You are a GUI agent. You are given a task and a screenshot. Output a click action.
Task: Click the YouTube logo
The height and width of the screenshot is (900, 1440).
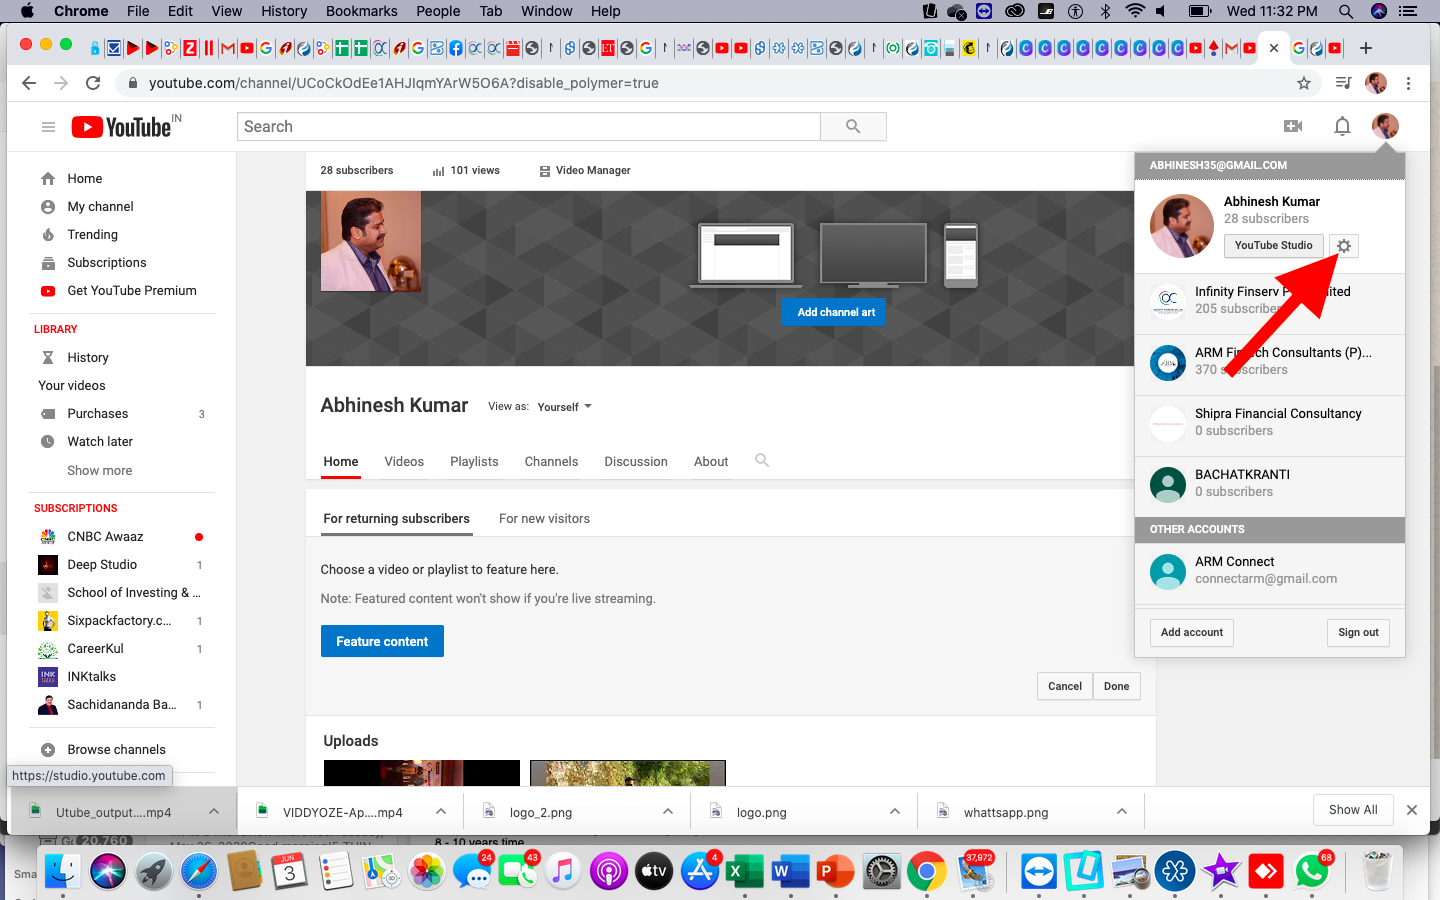coord(126,127)
